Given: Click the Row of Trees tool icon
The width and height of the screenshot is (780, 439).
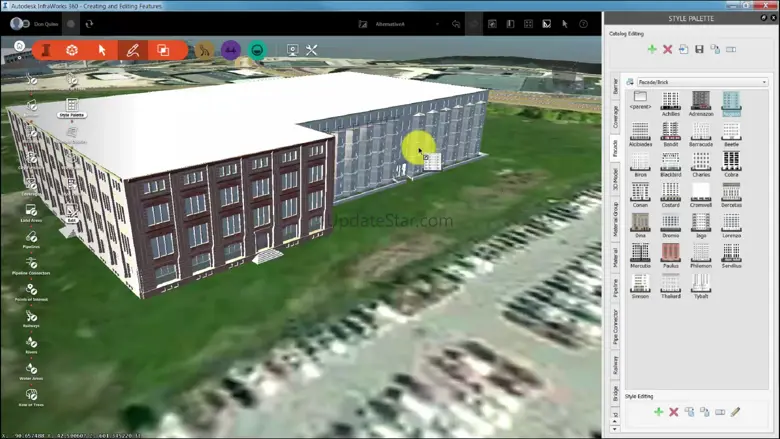Looking at the screenshot, I should (31, 395).
